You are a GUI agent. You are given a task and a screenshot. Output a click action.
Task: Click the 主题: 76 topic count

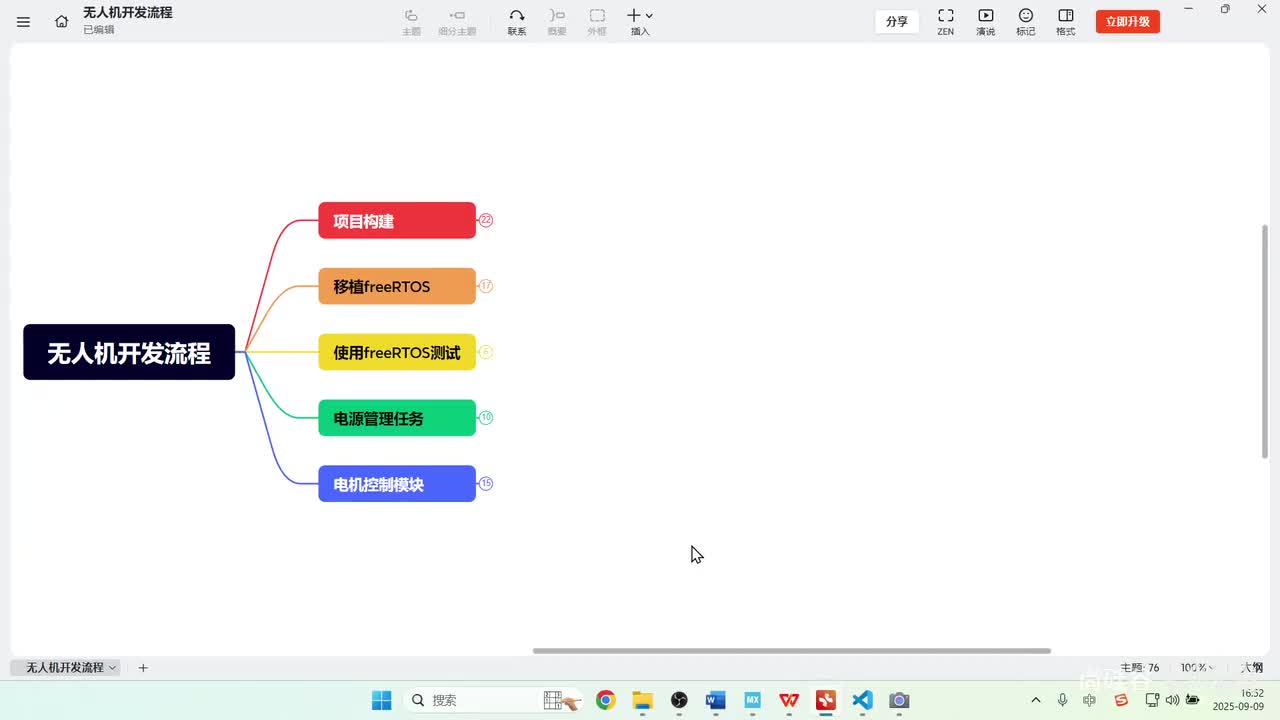tap(1140, 667)
